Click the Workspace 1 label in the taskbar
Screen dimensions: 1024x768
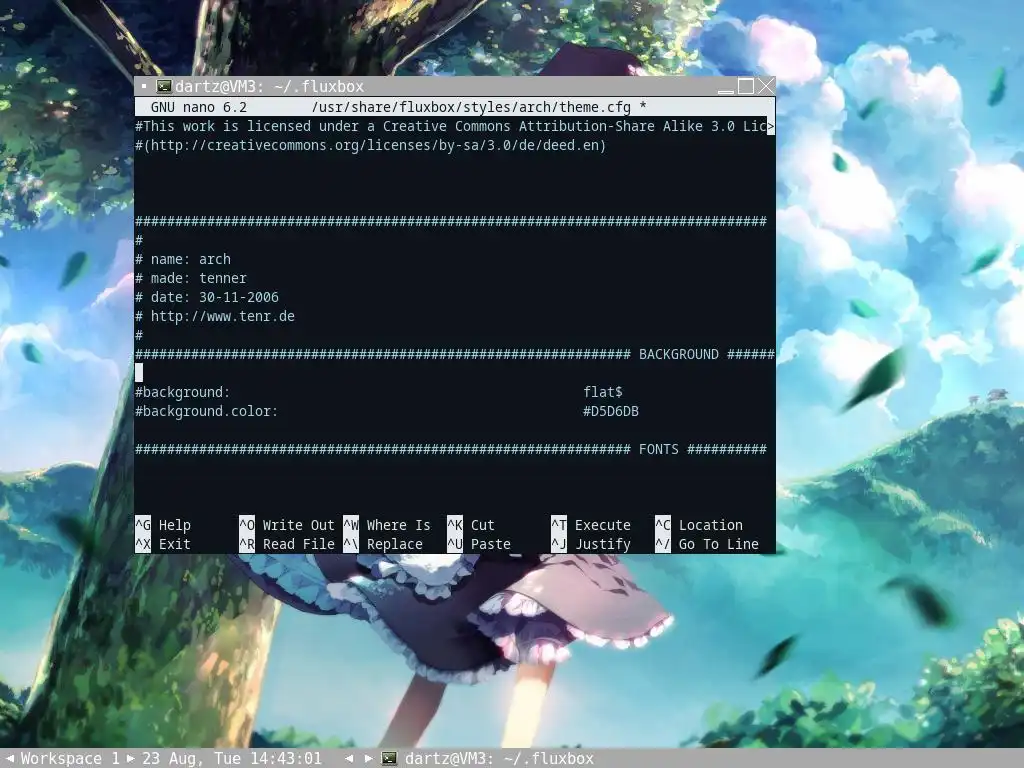[x=70, y=758]
